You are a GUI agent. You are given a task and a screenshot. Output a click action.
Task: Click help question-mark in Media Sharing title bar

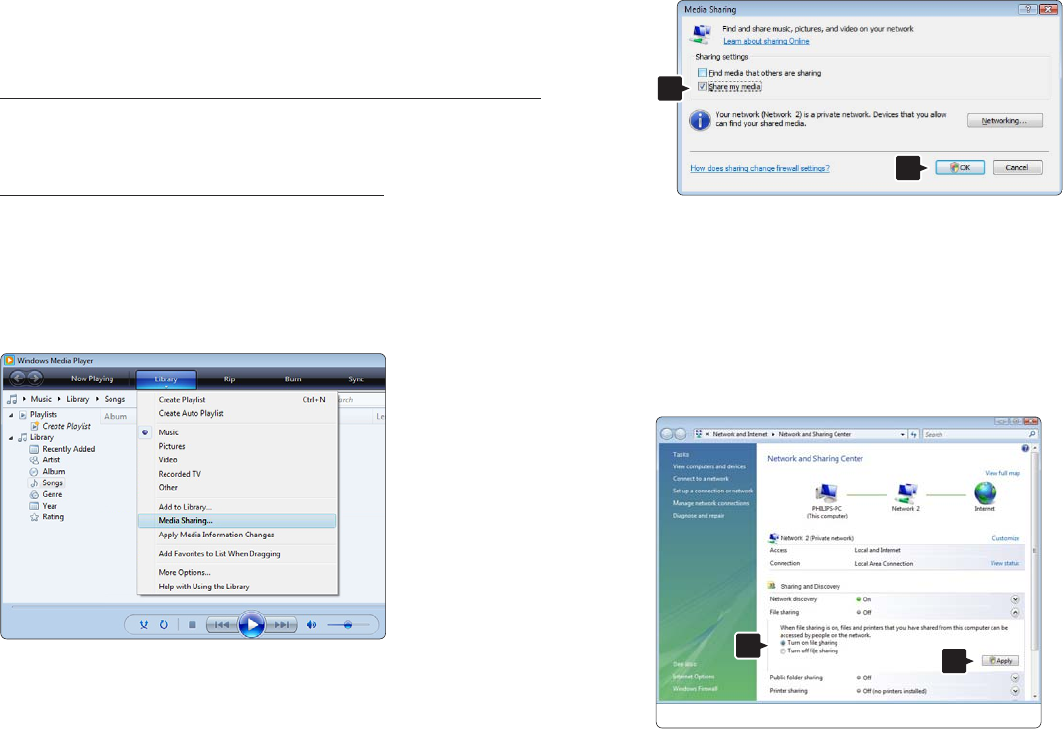1028,9
